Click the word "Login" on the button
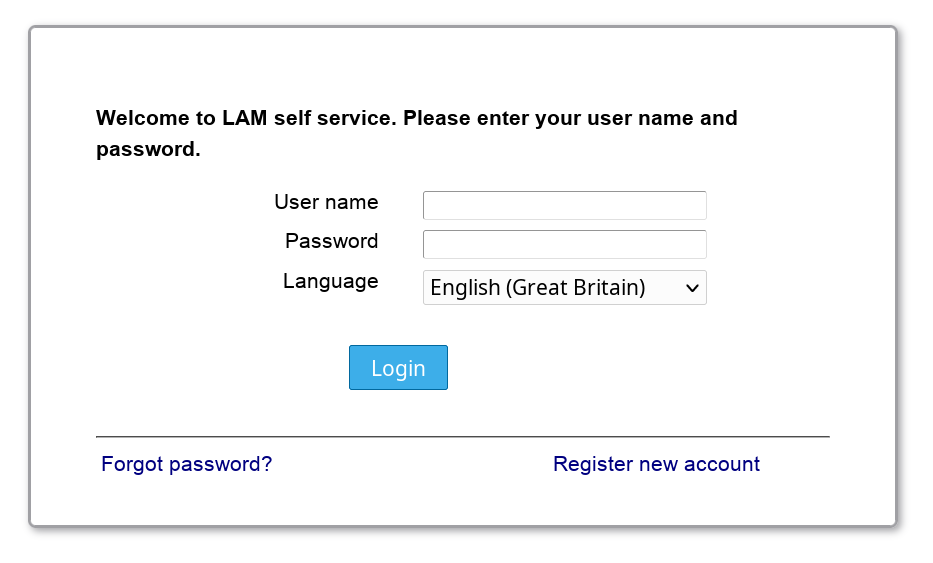Screen dimensions: 933x563 (398, 368)
